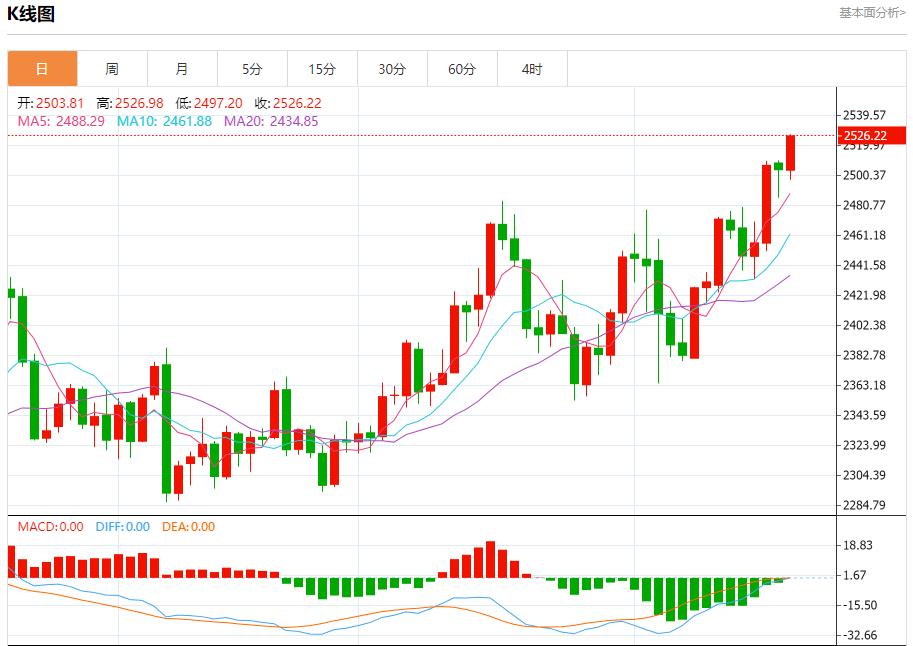This screenshot has width=913, height=646.
Task: Select the 30分 timeframe tab
Action: [392, 69]
